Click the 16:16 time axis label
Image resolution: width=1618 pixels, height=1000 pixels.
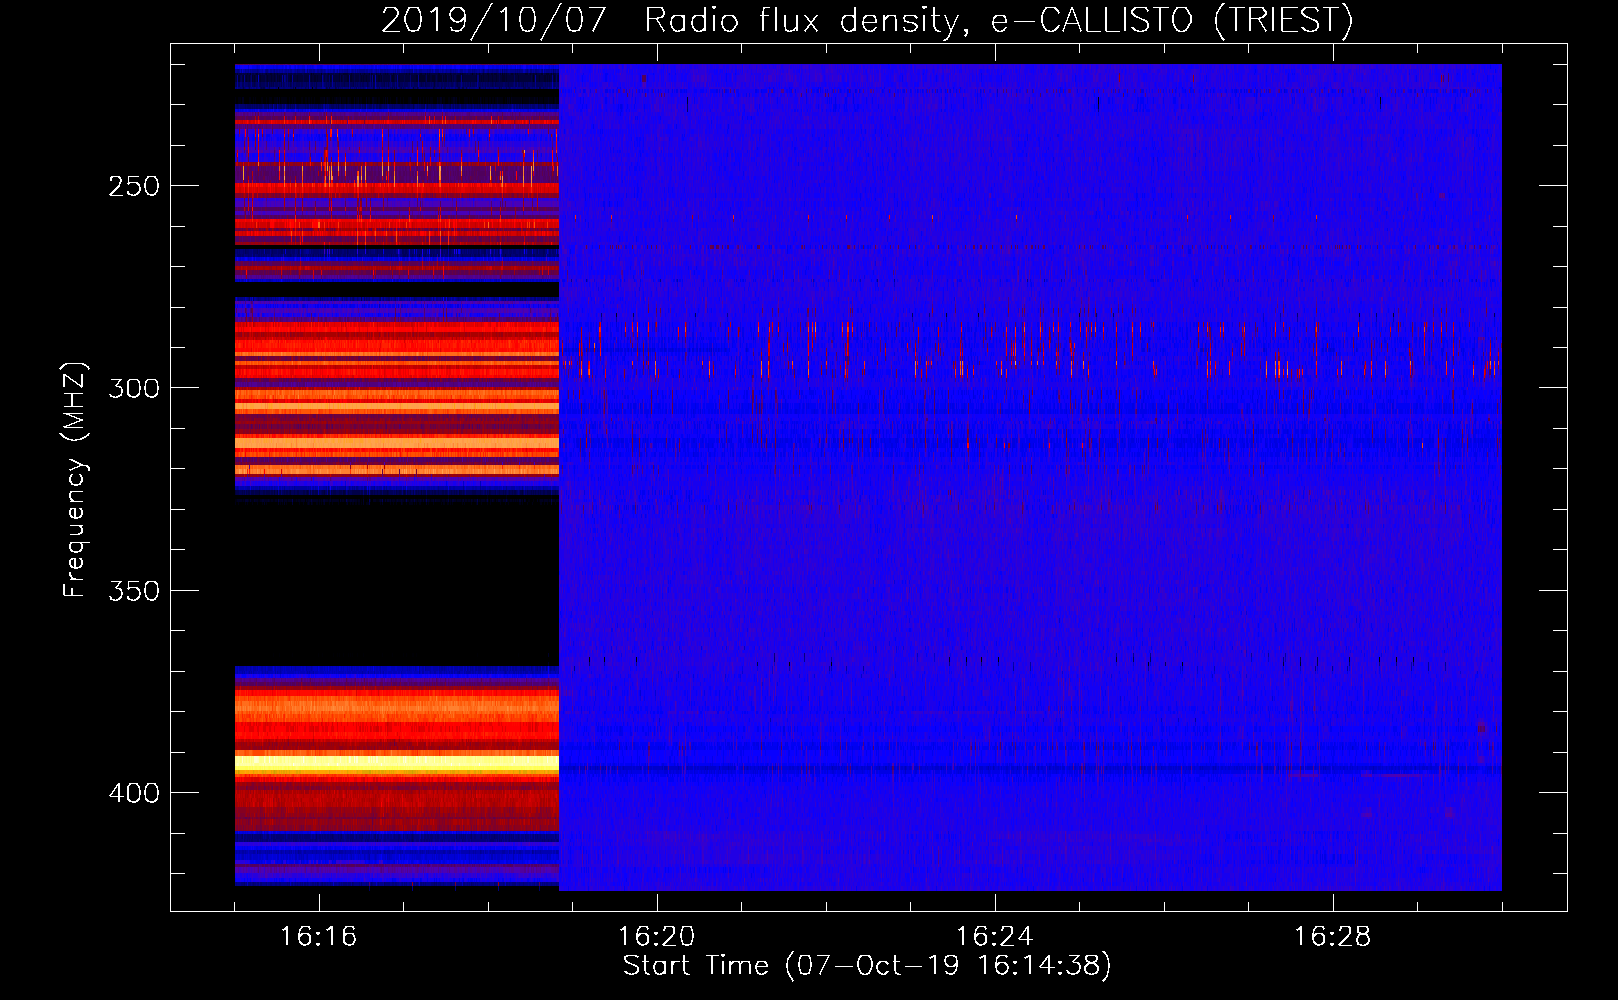point(318,937)
